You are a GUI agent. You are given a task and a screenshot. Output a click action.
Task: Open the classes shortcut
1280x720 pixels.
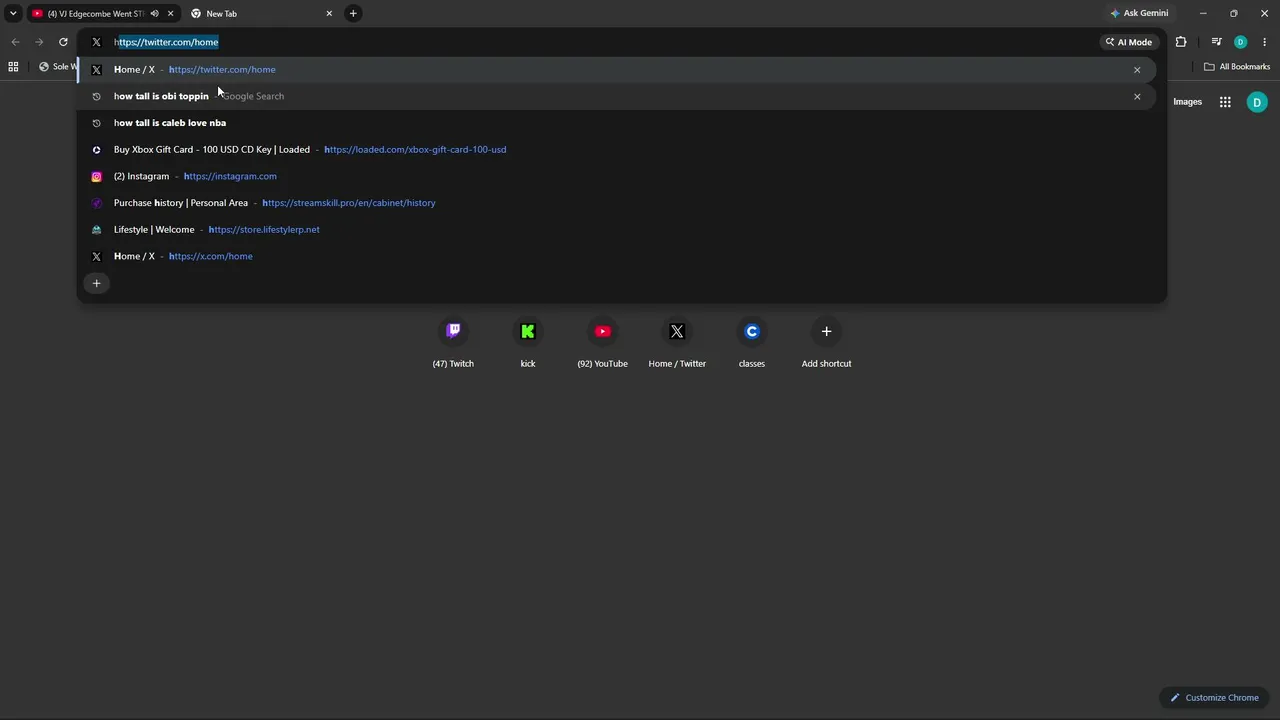point(752,342)
